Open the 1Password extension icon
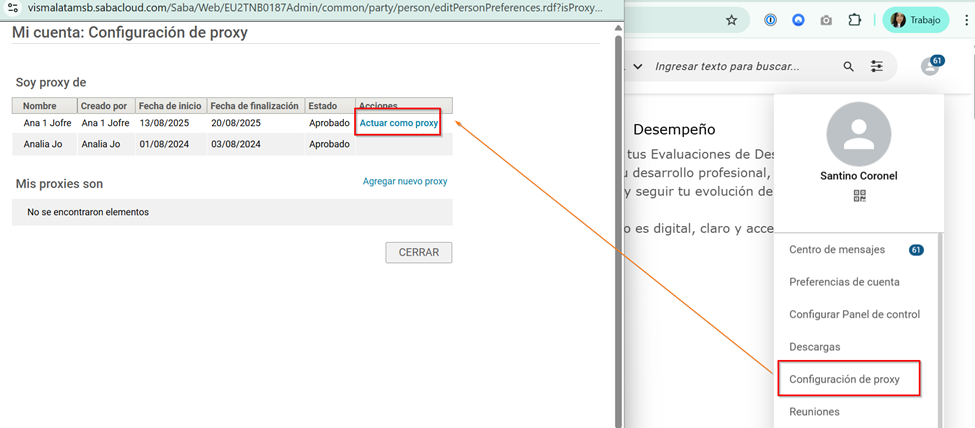The image size is (975, 428). click(771, 20)
